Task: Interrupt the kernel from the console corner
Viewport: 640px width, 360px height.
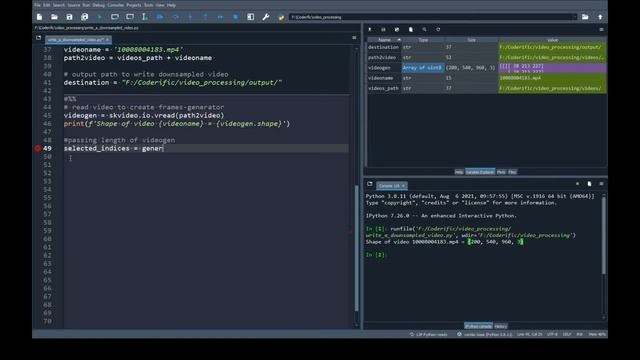Action: 577,184
